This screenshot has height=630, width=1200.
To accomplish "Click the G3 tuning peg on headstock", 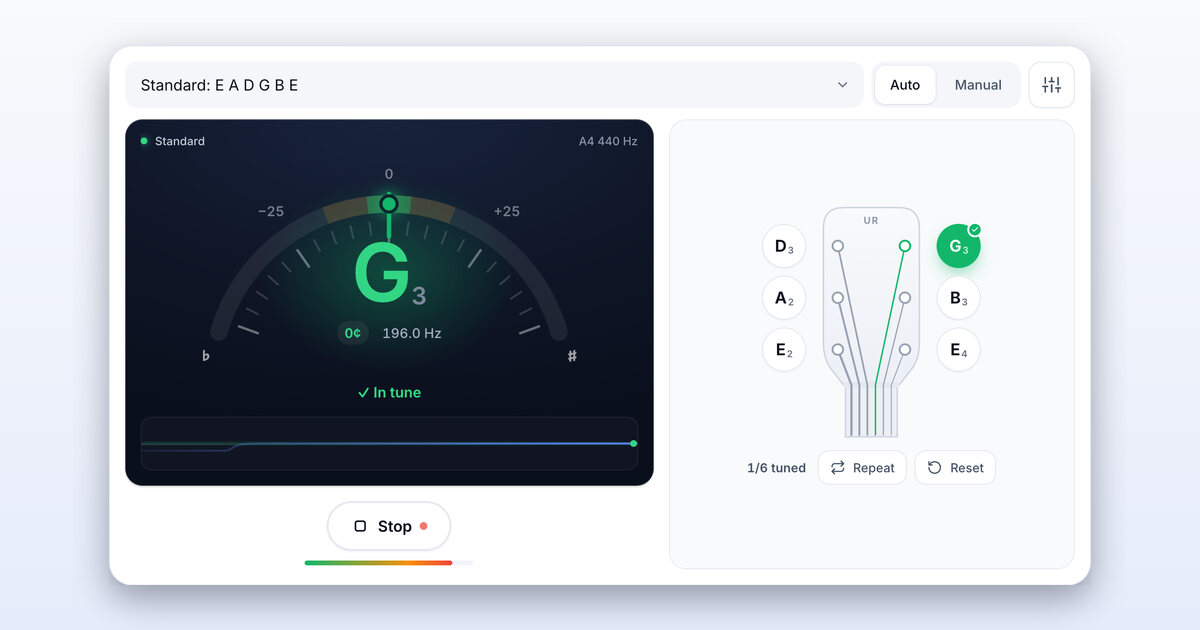I will pyautogui.click(x=905, y=245).
